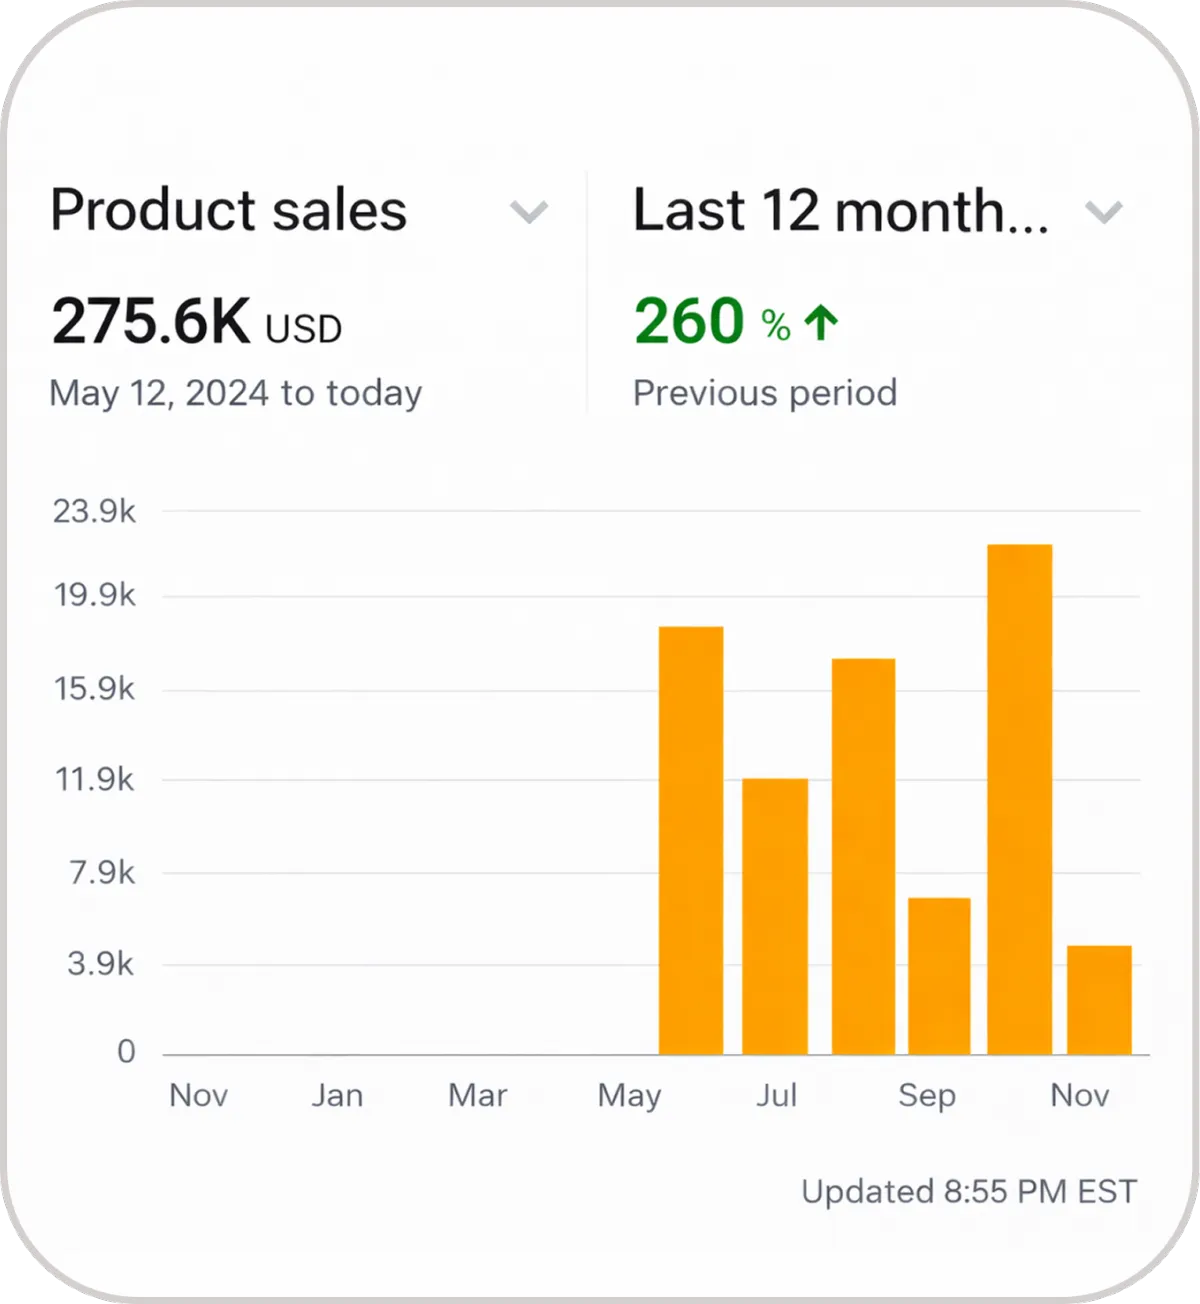Select the shortest bar for November
Image resolution: width=1200 pixels, height=1304 pixels.
click(1099, 1000)
